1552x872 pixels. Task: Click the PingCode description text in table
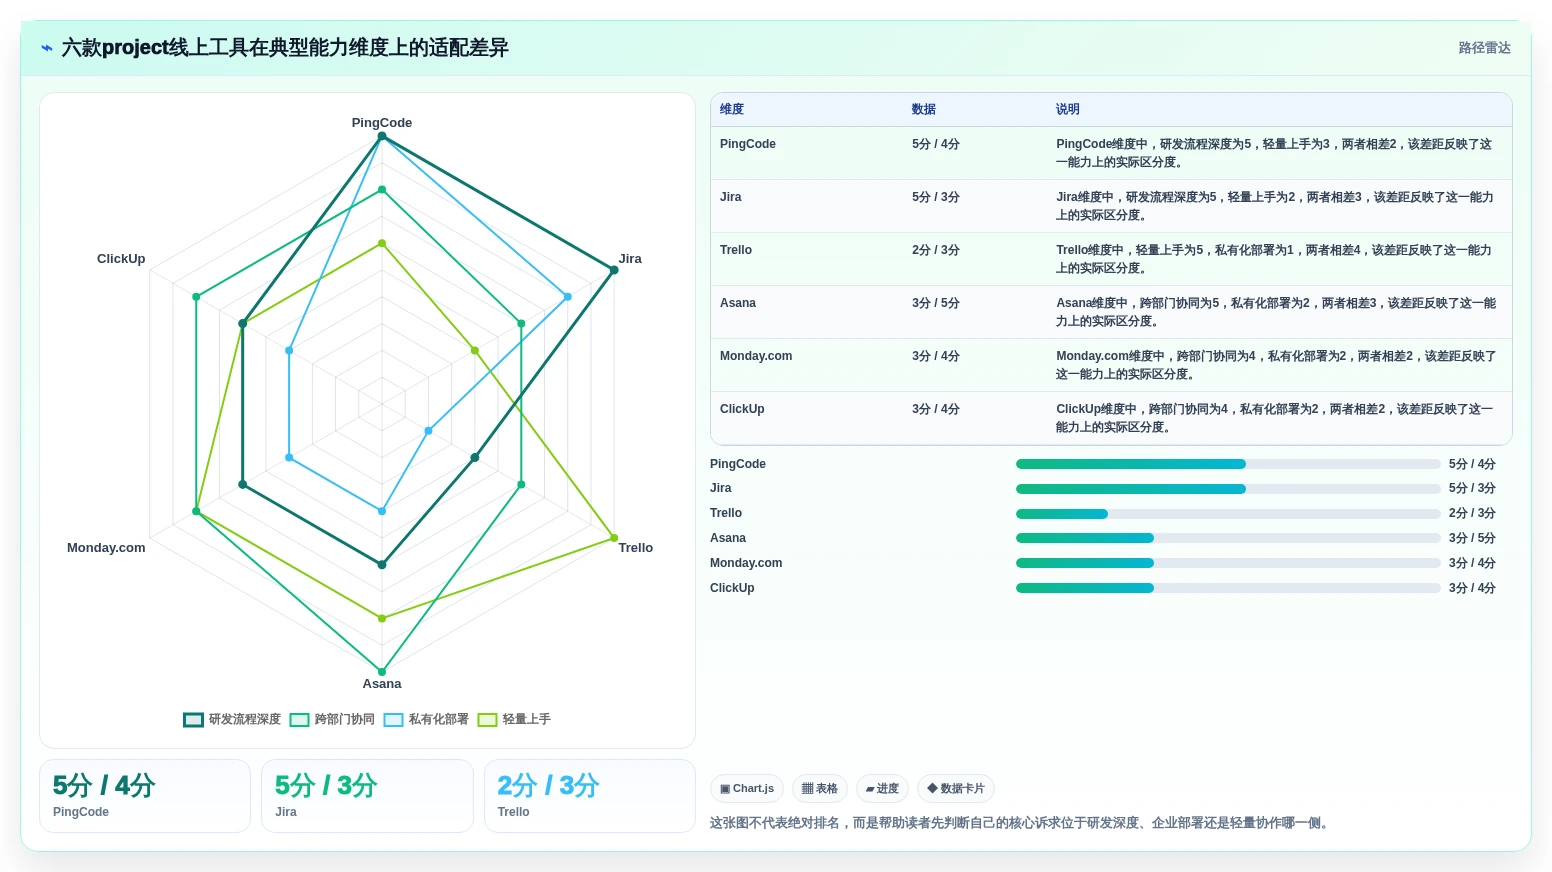point(1275,153)
